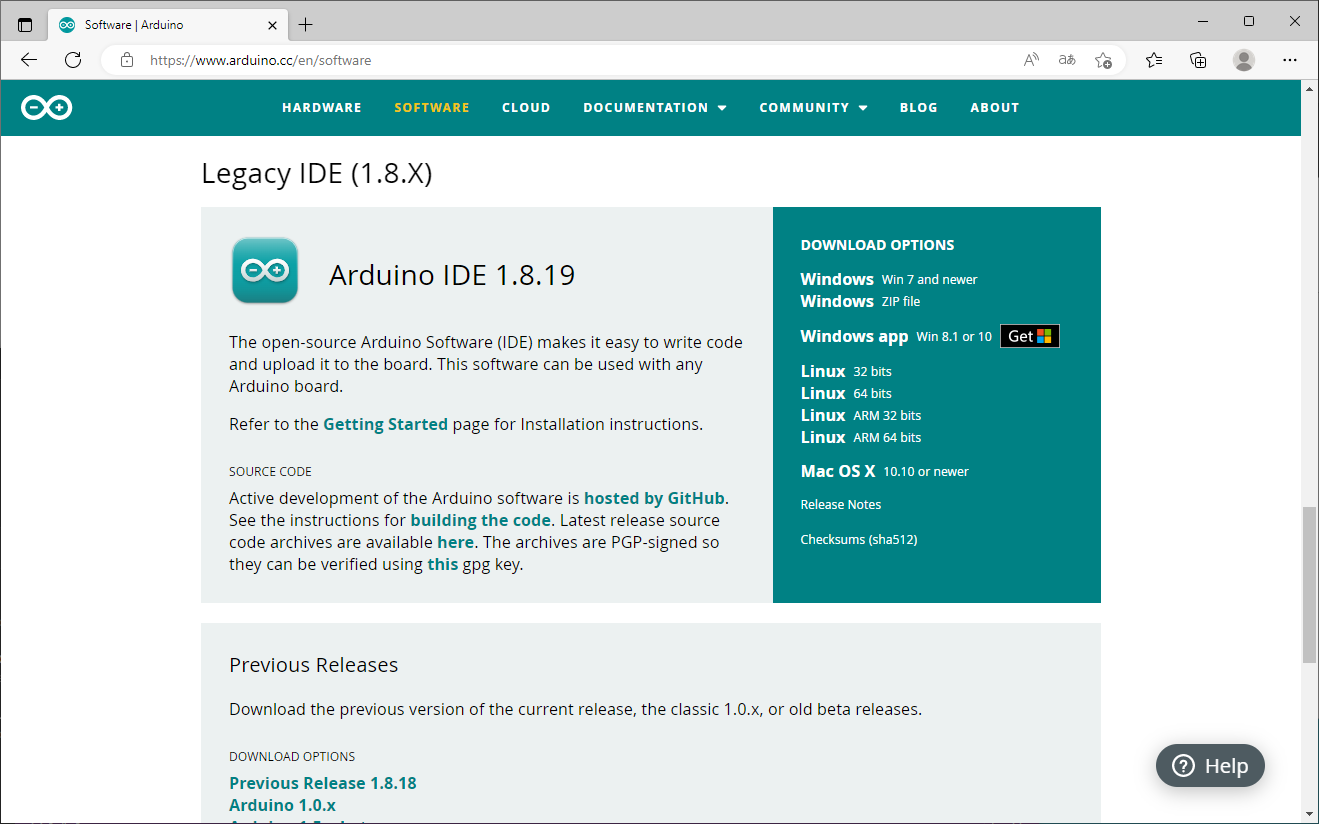Open a new browser tab
The height and width of the screenshot is (824, 1319).
[x=306, y=24]
